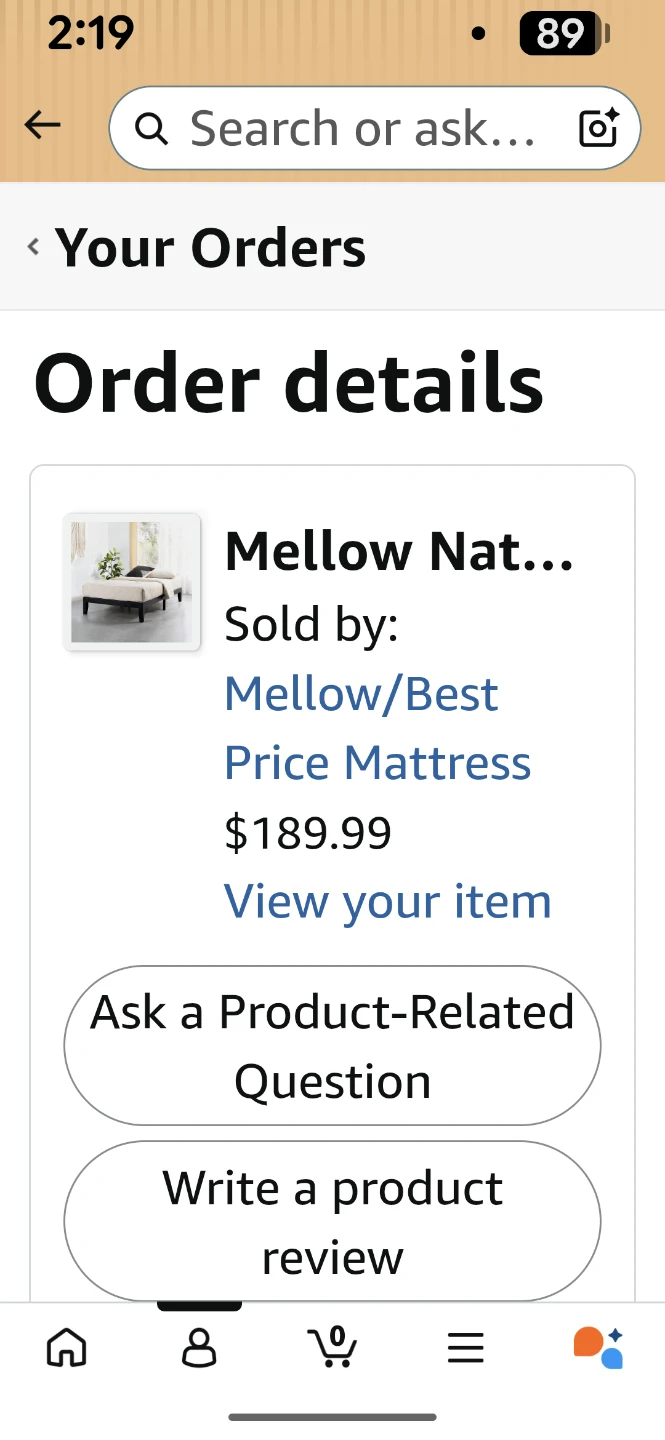Choose Write a product review
Image resolution: width=665 pixels, height=1440 pixels.
point(332,1222)
